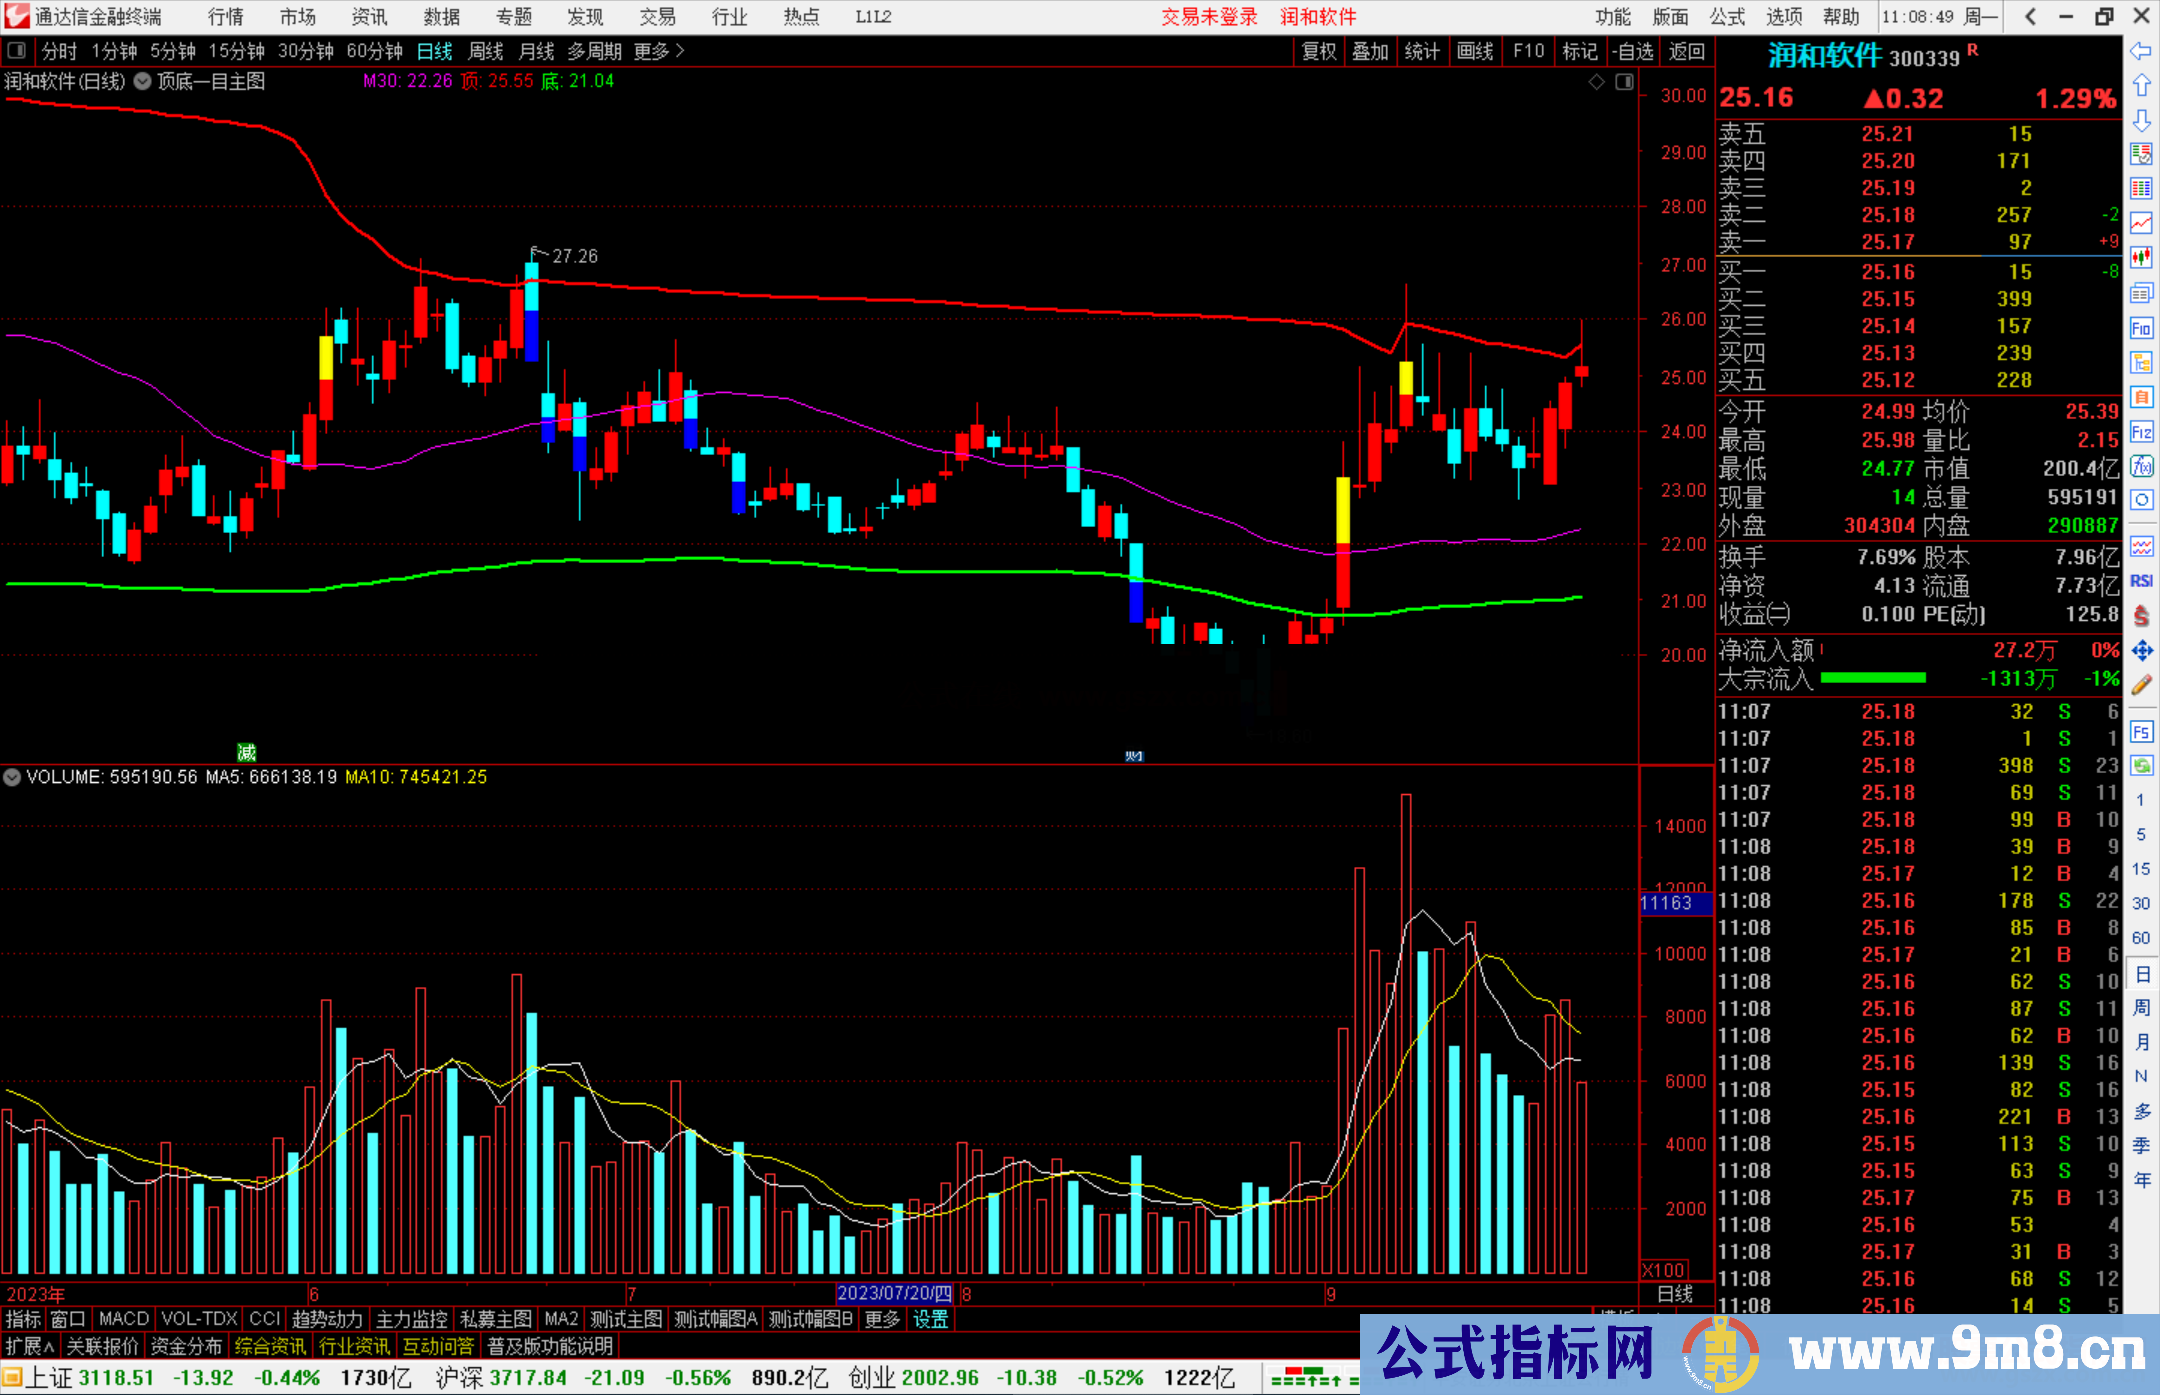Viewport: 2160px width, 1395px height.
Task: Toggle panel icon at chart top-right corner
Action: [1624, 82]
